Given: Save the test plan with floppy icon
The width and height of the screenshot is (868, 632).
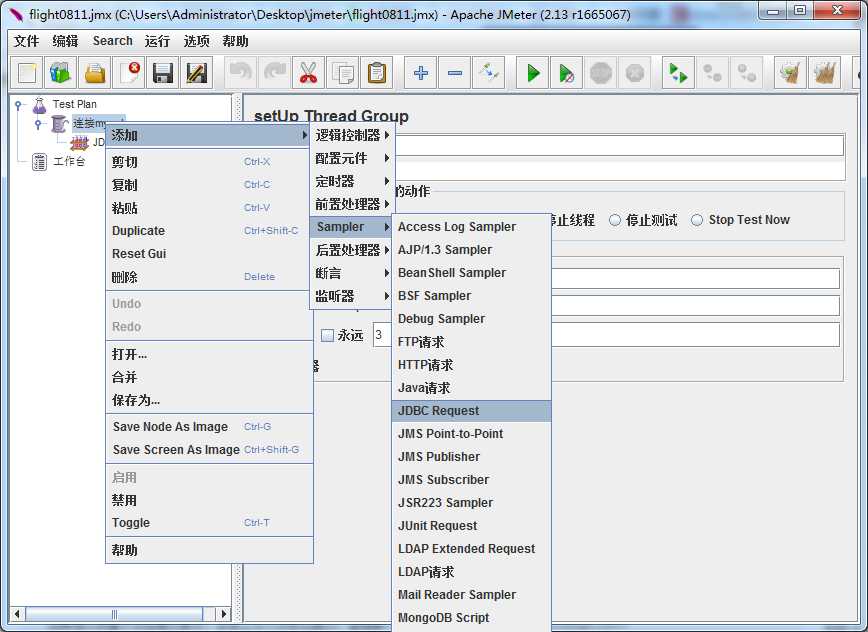Looking at the screenshot, I should pos(163,73).
